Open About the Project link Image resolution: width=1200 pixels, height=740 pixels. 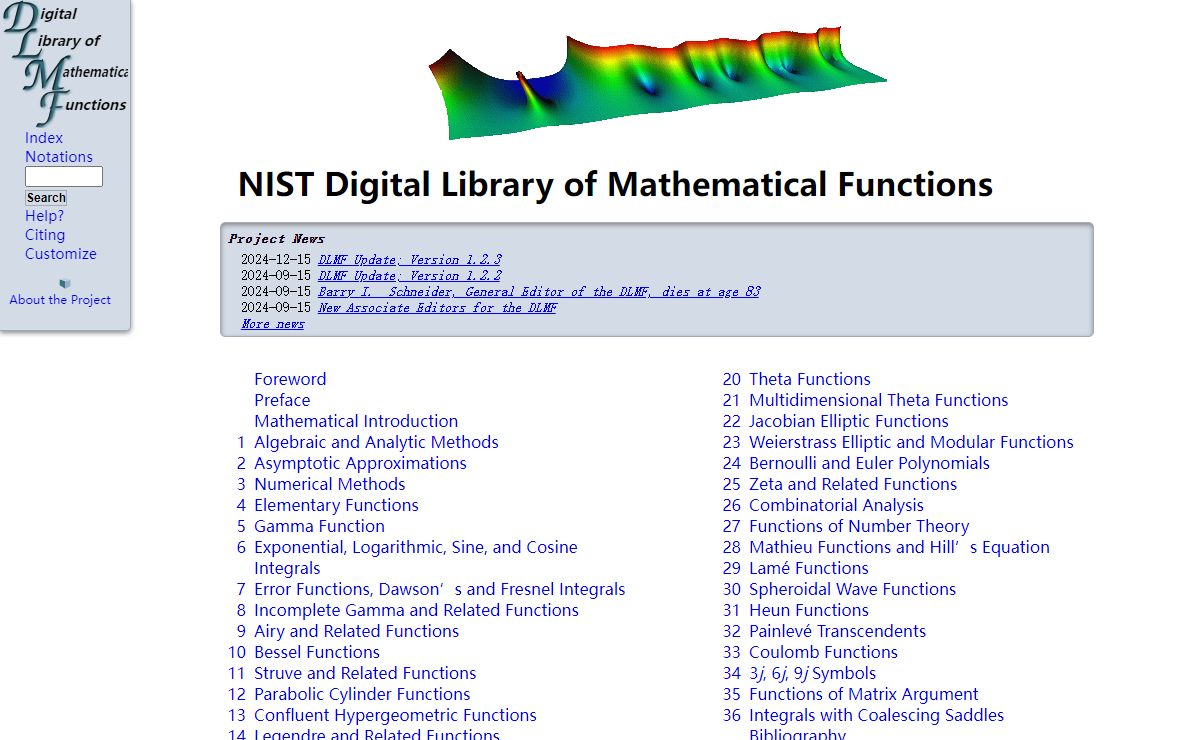(60, 300)
